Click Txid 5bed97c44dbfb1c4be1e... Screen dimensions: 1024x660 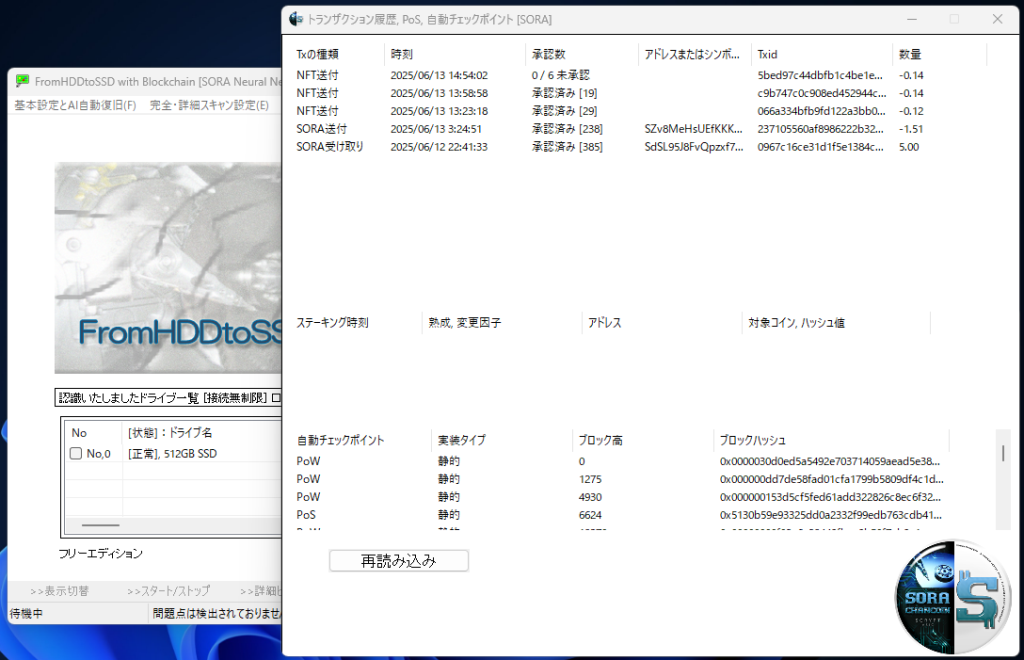click(x=820, y=75)
